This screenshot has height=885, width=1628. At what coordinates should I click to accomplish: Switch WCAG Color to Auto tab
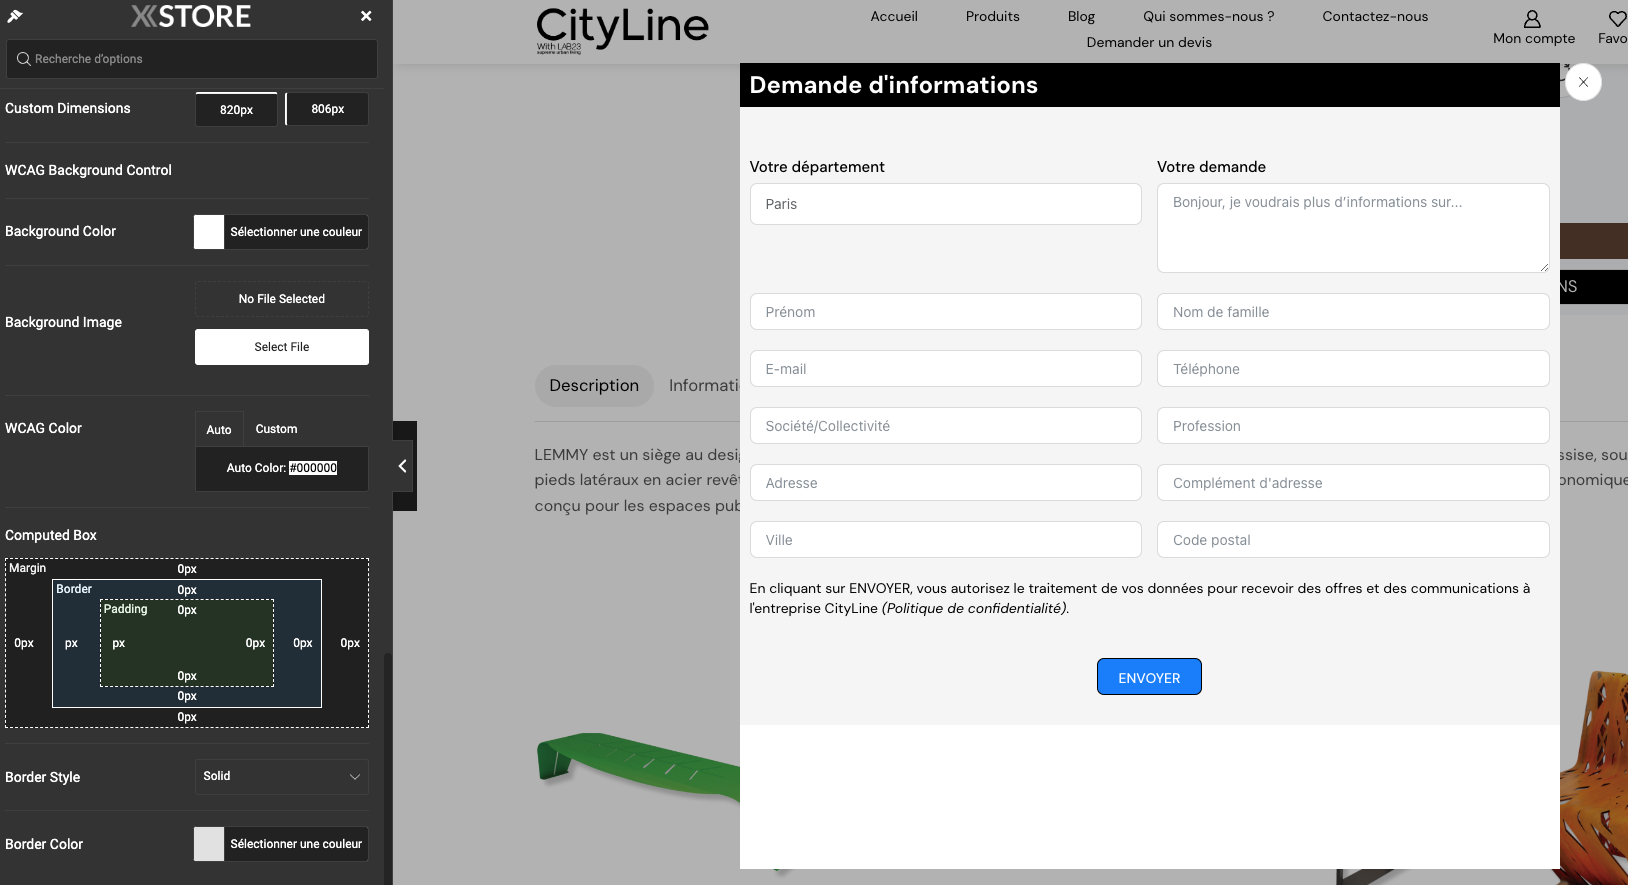tap(219, 429)
